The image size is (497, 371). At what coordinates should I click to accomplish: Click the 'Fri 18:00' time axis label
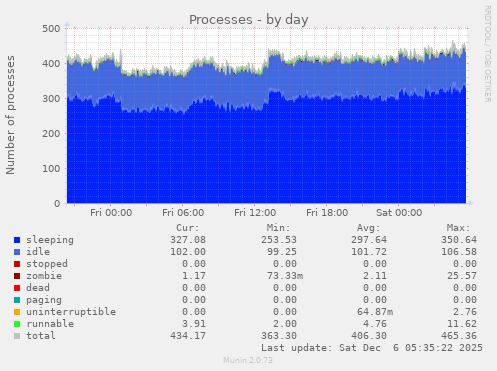point(327,213)
